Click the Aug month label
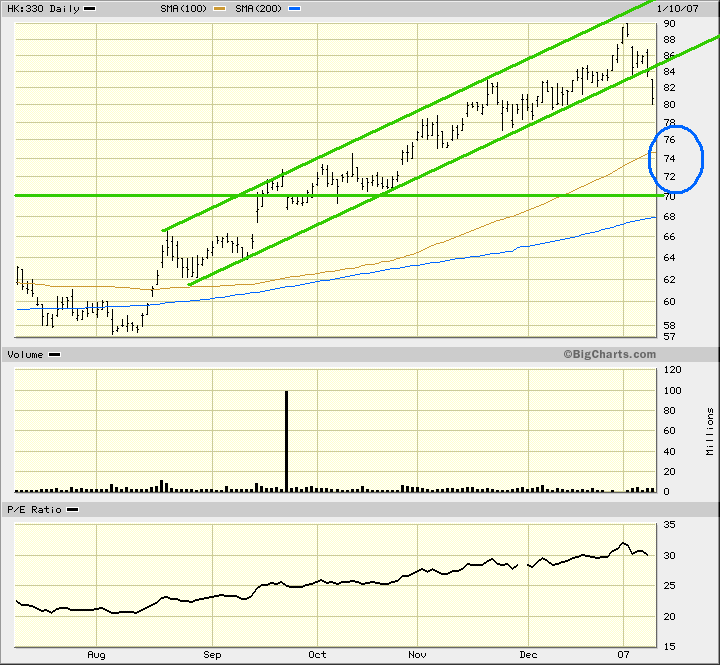720x665 pixels. coord(96,654)
